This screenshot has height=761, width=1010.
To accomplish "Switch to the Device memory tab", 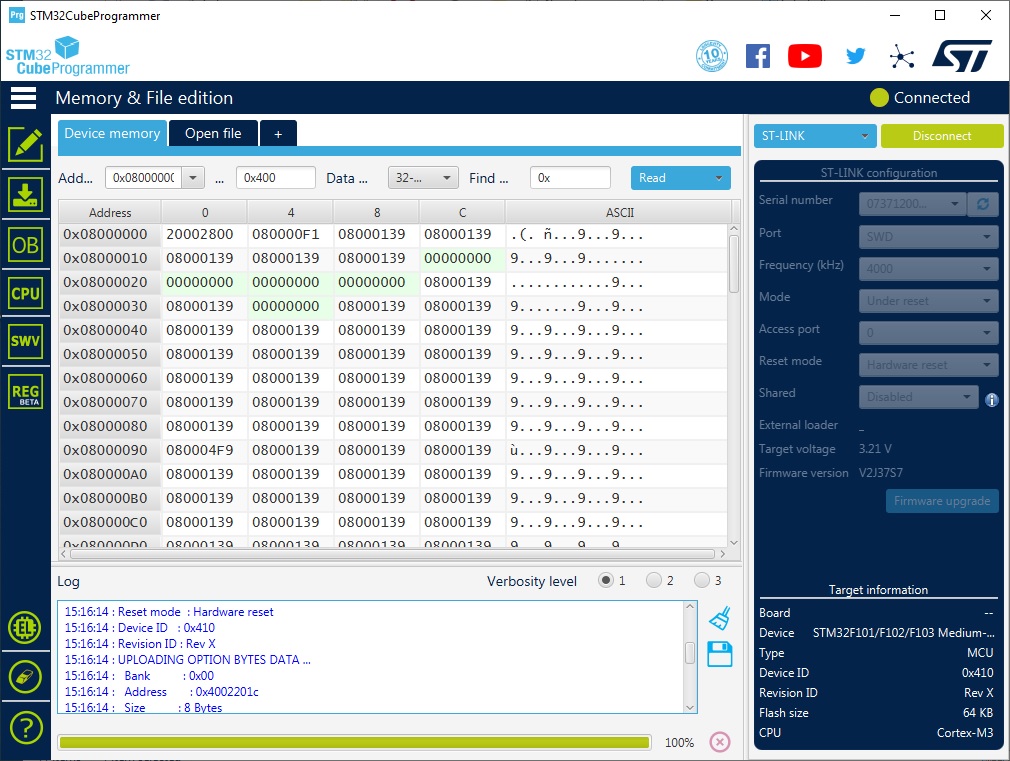I will (113, 133).
